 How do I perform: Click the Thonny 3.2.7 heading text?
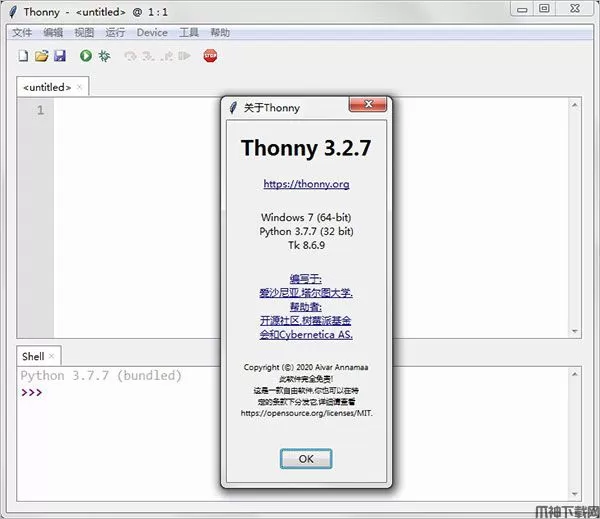306,148
